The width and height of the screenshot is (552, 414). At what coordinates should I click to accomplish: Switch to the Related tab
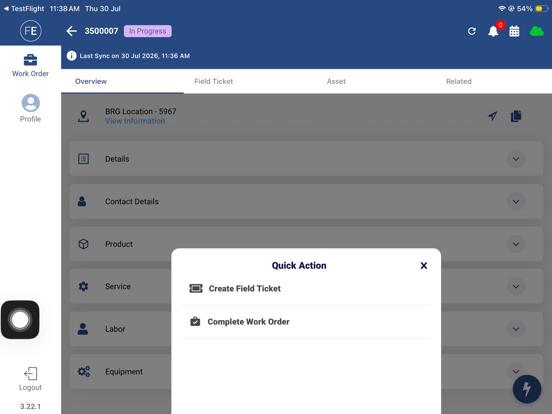tap(459, 81)
